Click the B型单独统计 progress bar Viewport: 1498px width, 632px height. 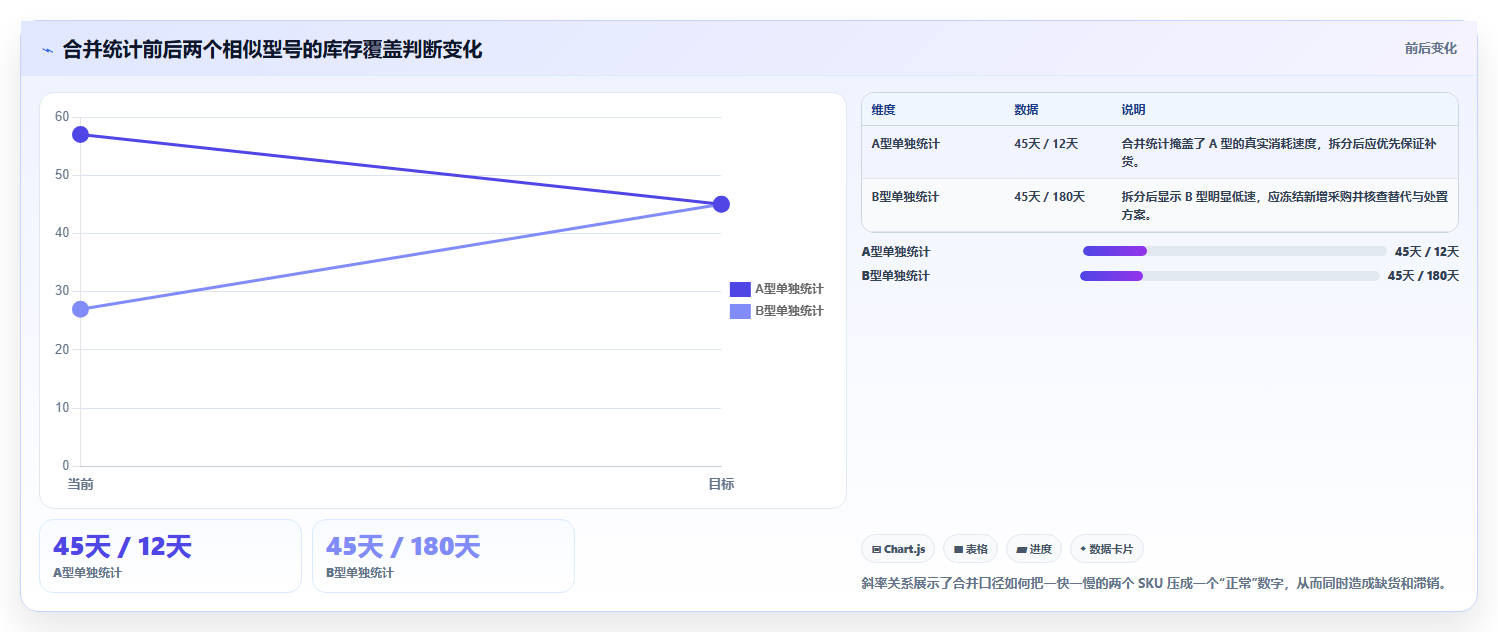coord(1230,276)
